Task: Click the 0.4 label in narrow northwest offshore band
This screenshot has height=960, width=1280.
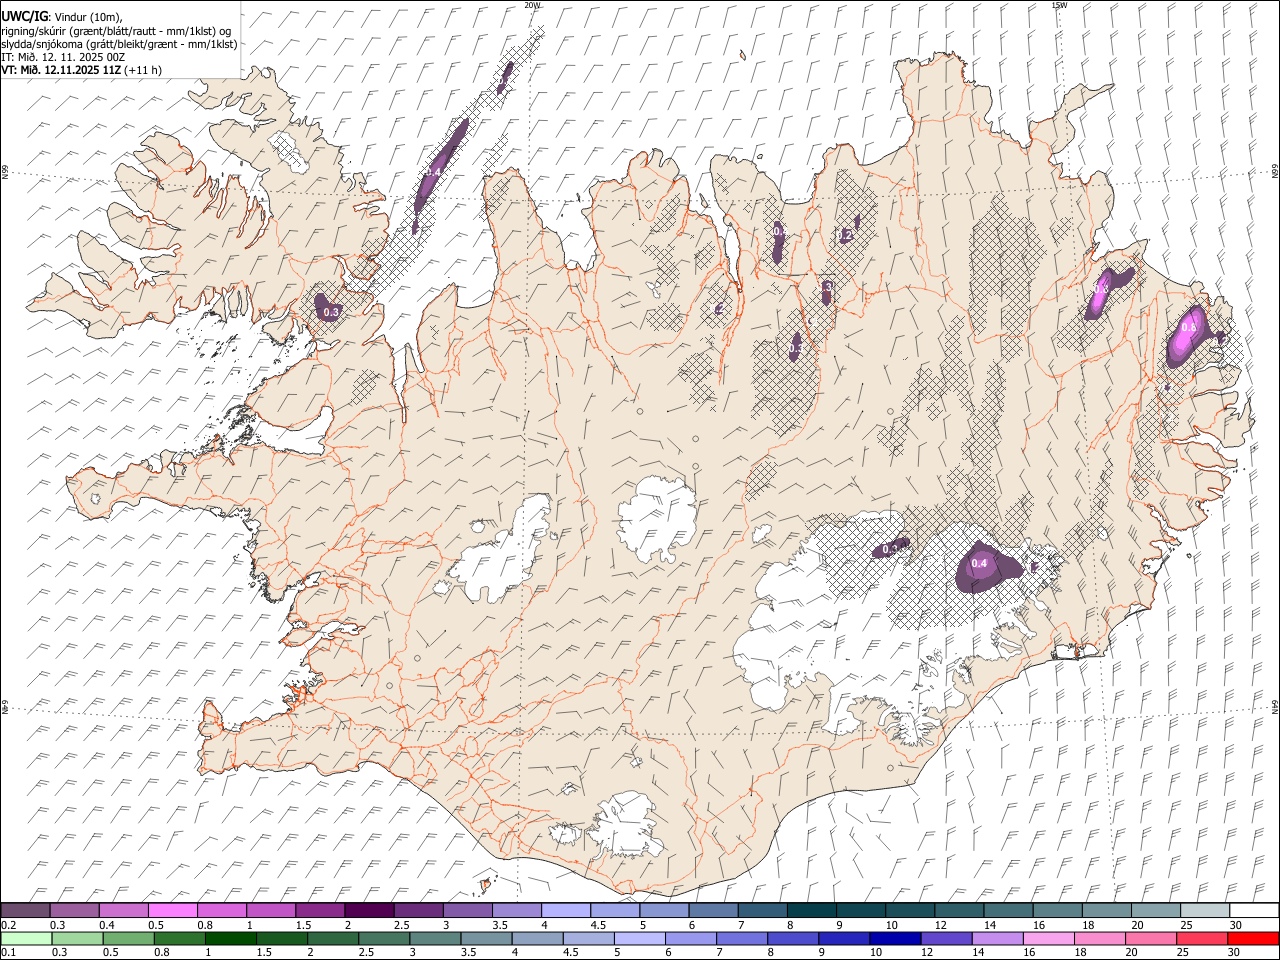Action: pyautogui.click(x=433, y=172)
